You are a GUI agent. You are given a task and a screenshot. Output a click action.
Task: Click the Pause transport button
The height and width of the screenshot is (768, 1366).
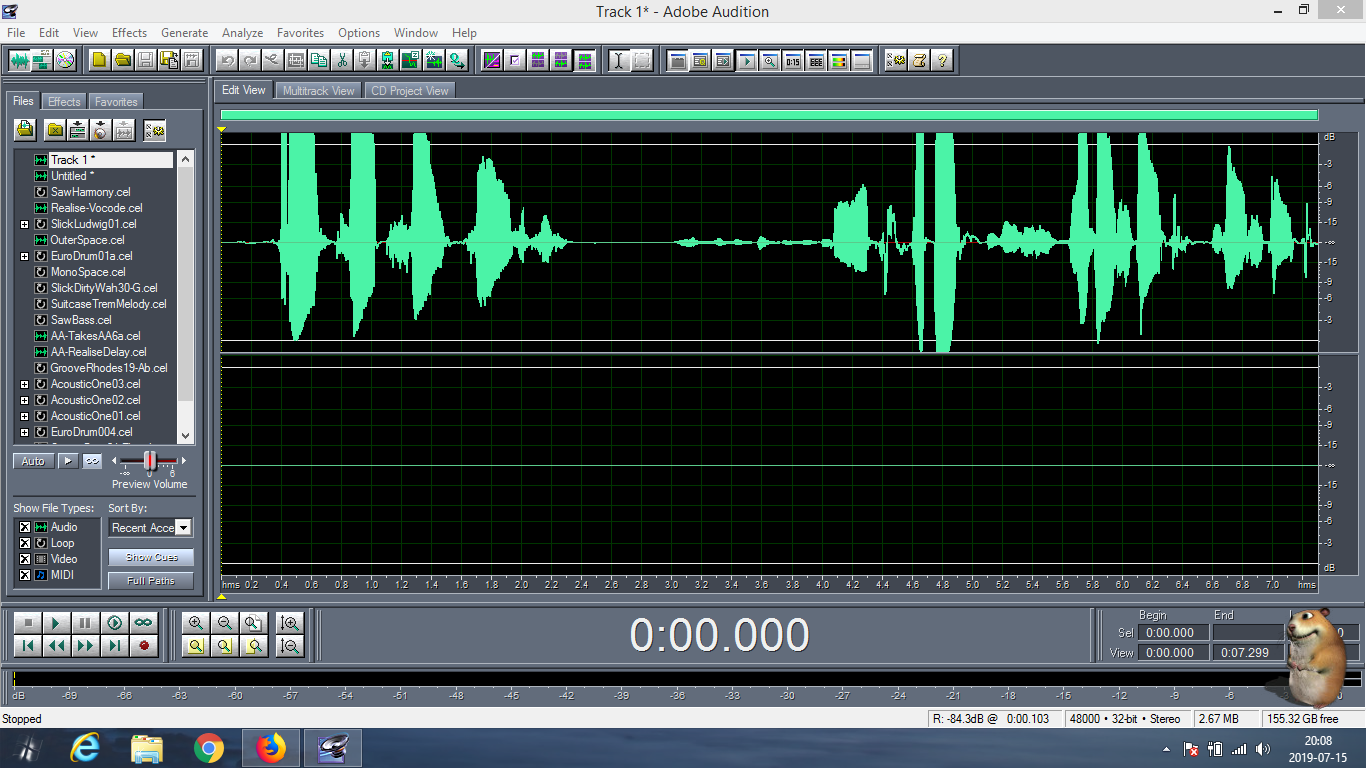click(x=86, y=623)
